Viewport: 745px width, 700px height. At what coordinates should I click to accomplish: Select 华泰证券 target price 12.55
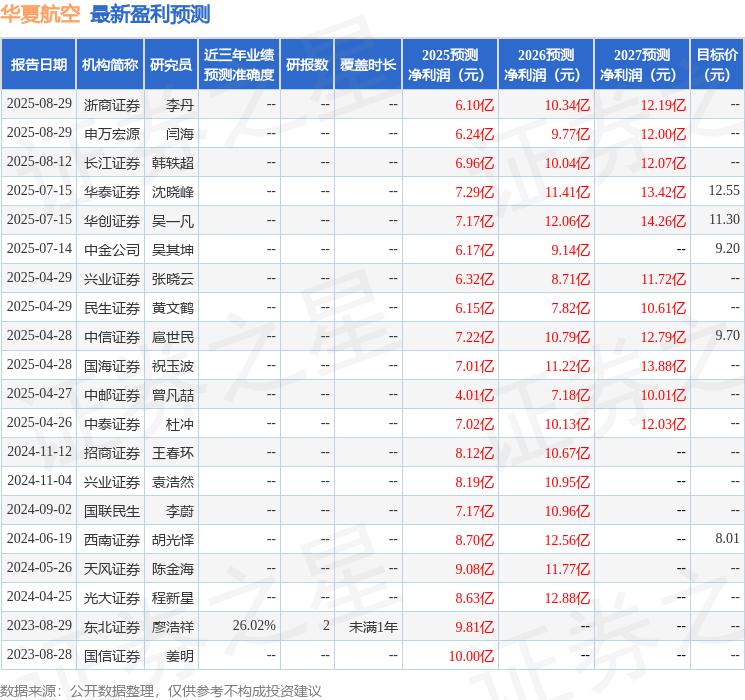pyautogui.click(x=724, y=191)
